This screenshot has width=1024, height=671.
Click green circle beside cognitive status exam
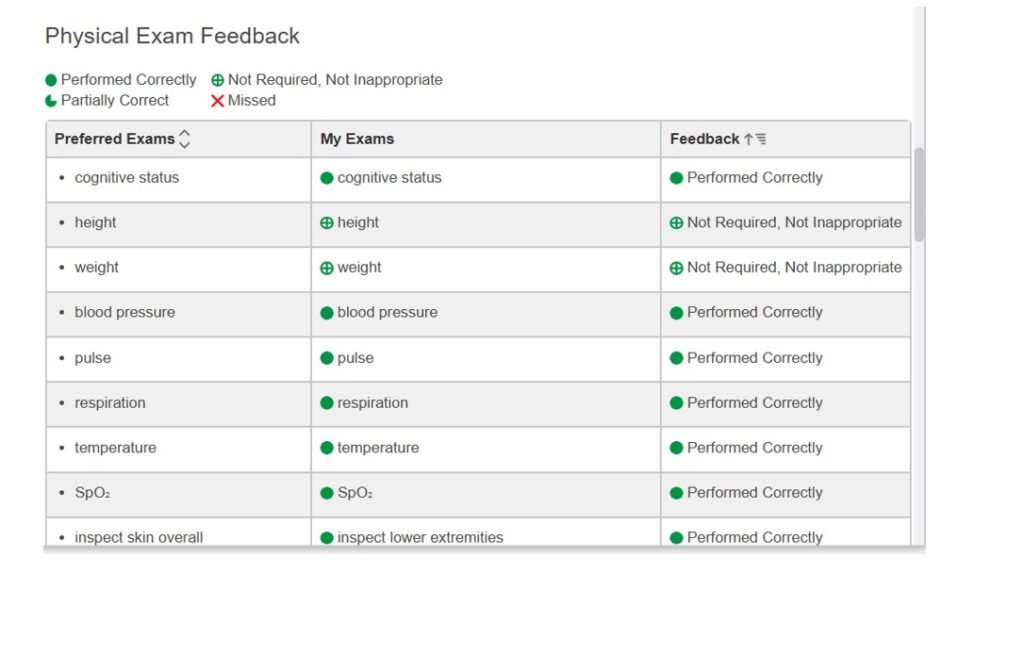pos(327,178)
